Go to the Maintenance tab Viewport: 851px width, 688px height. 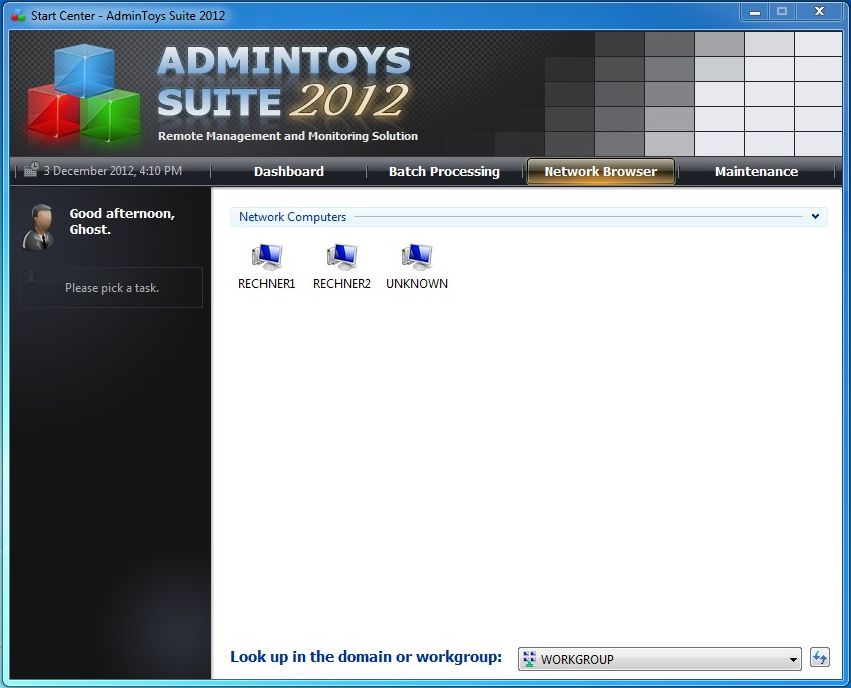point(756,171)
